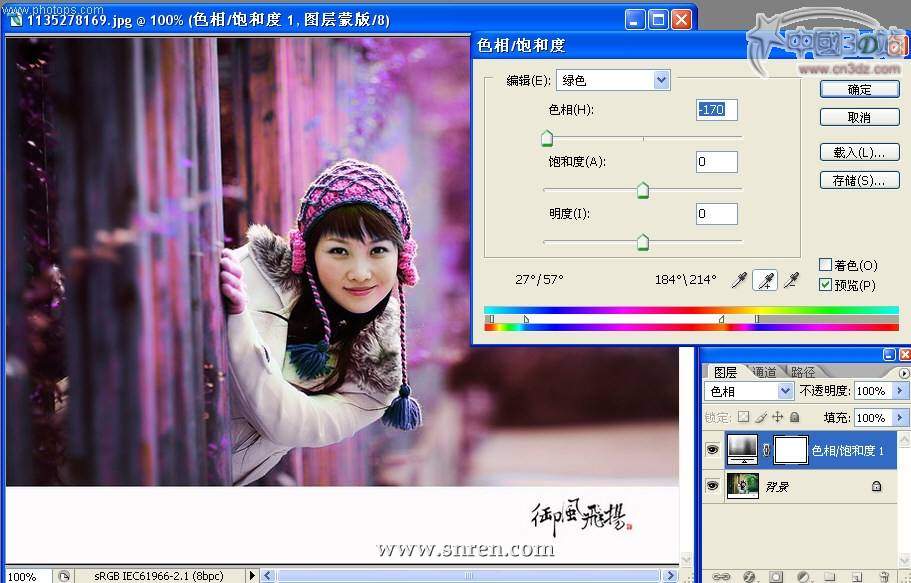Open the layers panel flyout menu
This screenshot has width=911, height=583.
904,373
